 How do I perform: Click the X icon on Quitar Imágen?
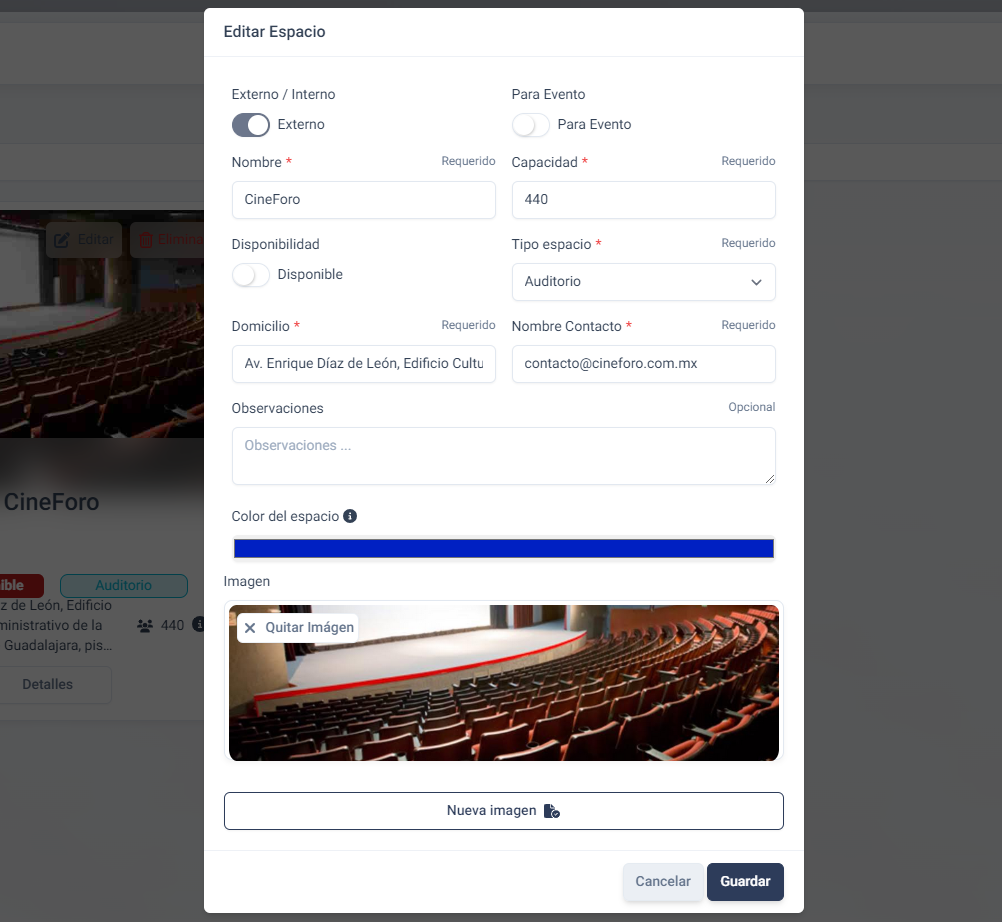coord(250,628)
